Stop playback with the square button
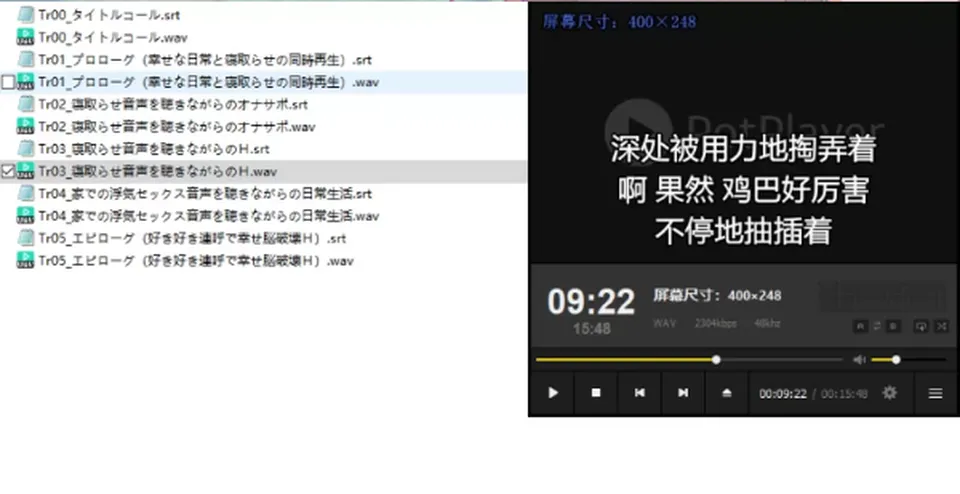This screenshot has width=960, height=494. pyautogui.click(x=596, y=393)
